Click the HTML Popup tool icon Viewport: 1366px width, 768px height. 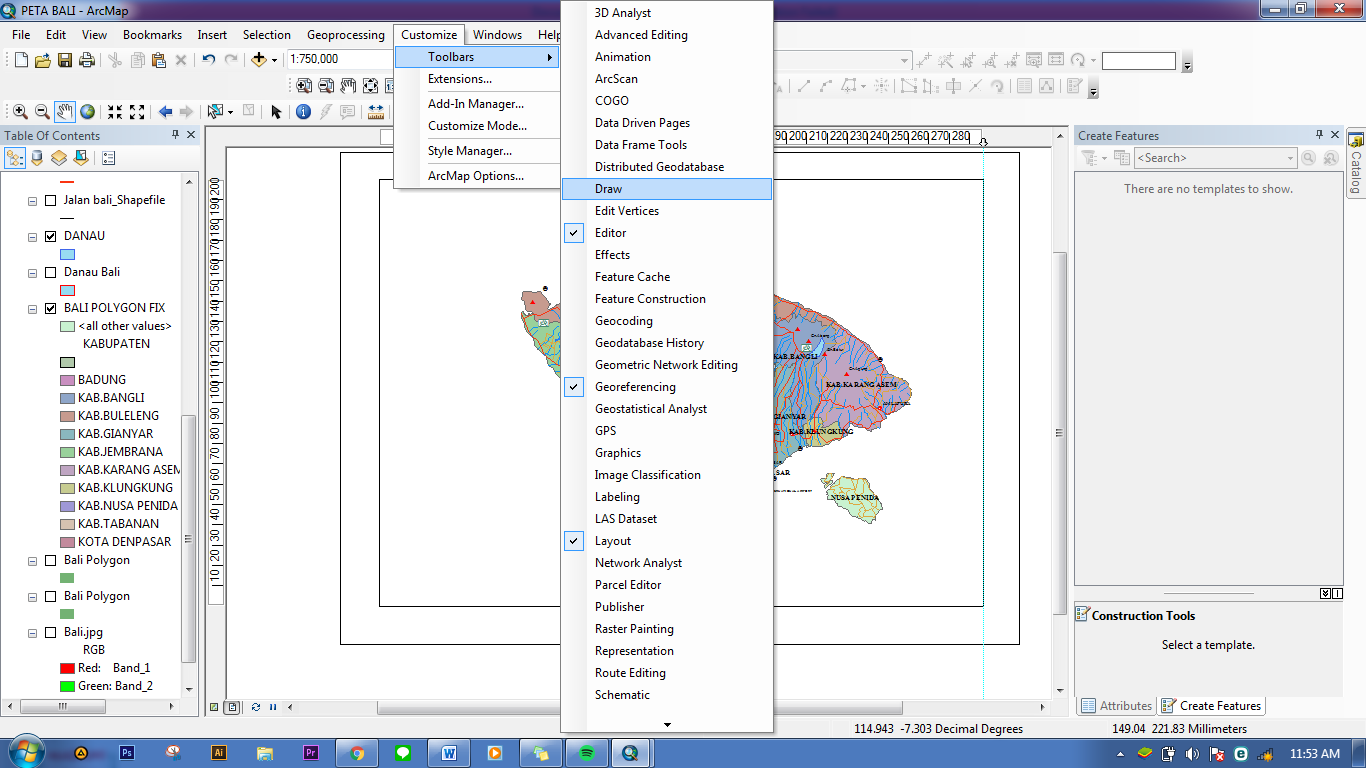[348, 110]
